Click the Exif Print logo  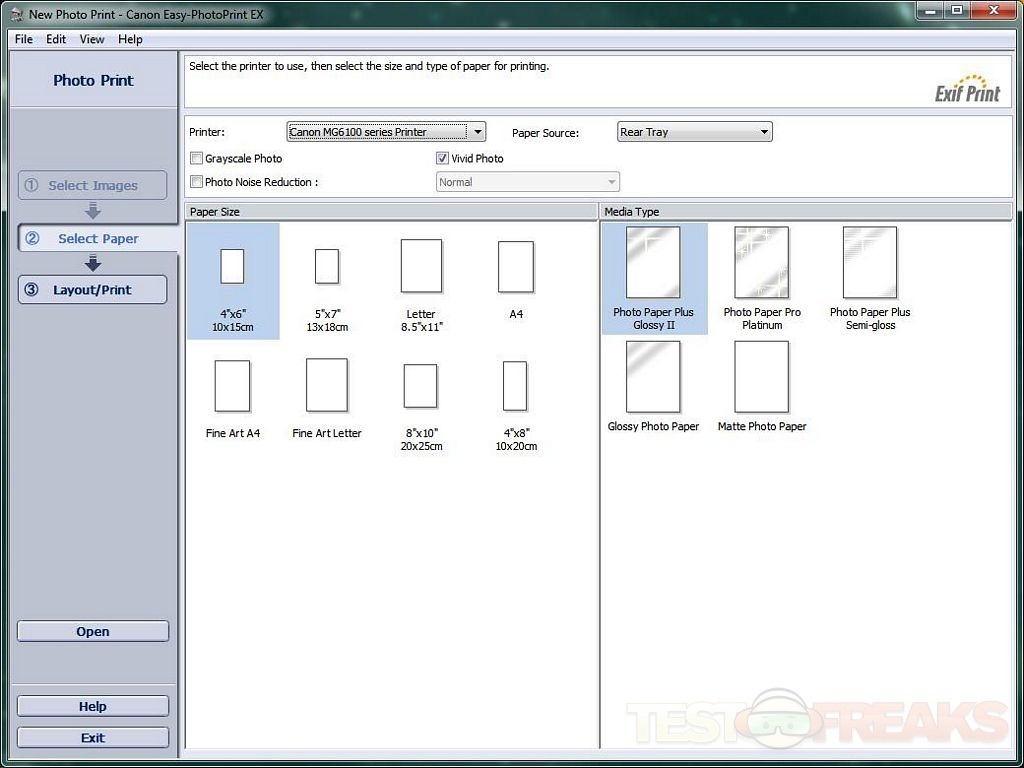(967, 89)
